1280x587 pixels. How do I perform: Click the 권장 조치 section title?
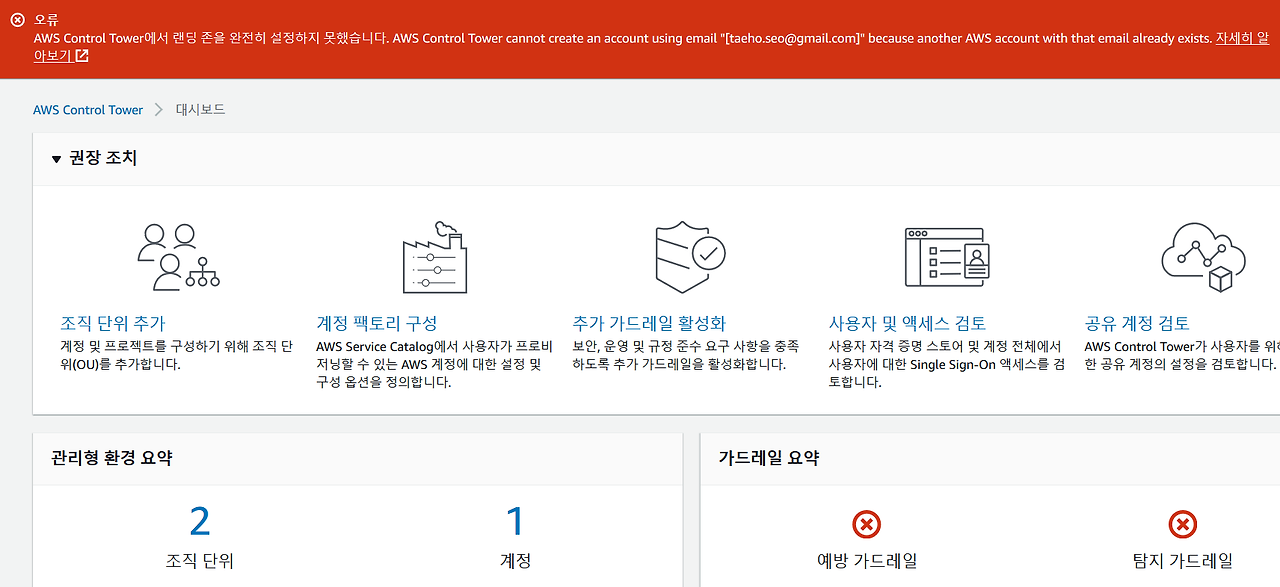coord(101,158)
